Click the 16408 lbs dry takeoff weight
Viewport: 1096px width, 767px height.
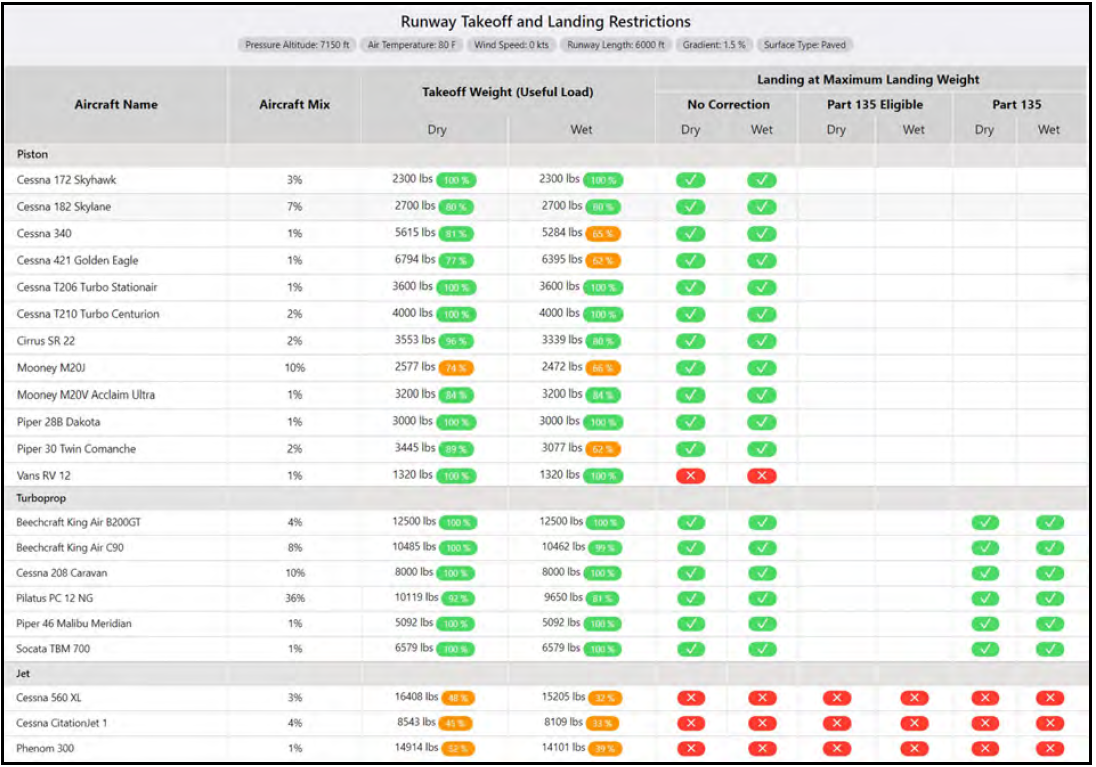point(417,697)
